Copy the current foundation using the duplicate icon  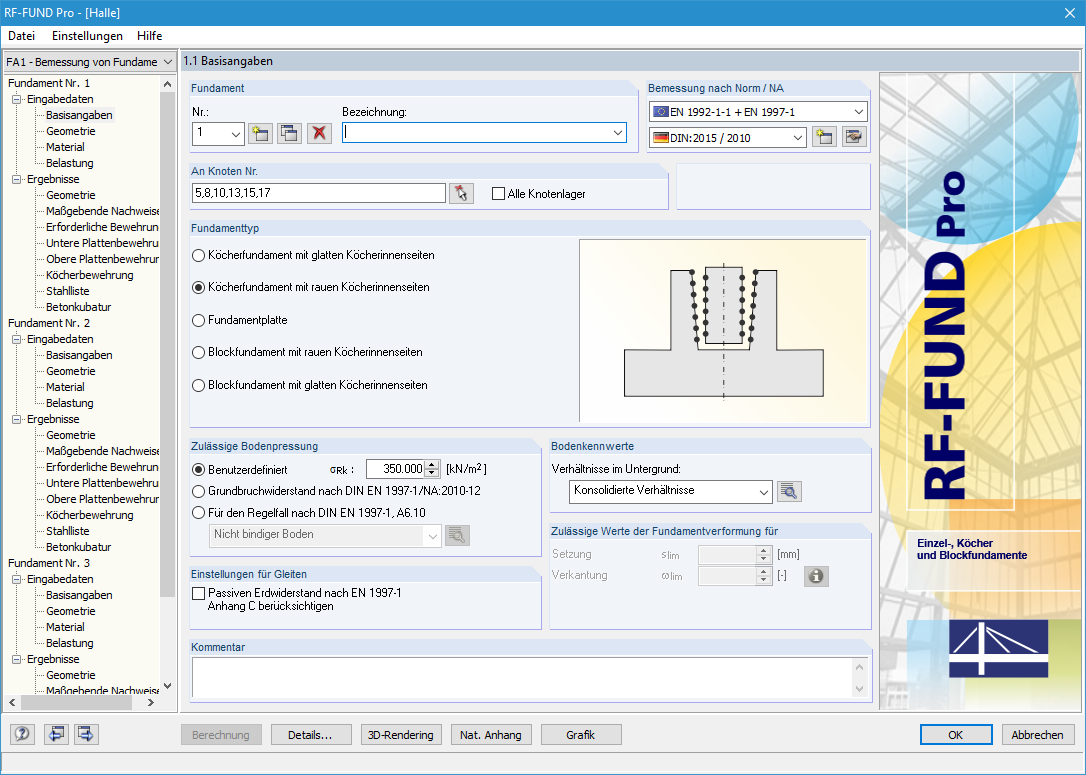click(x=290, y=133)
